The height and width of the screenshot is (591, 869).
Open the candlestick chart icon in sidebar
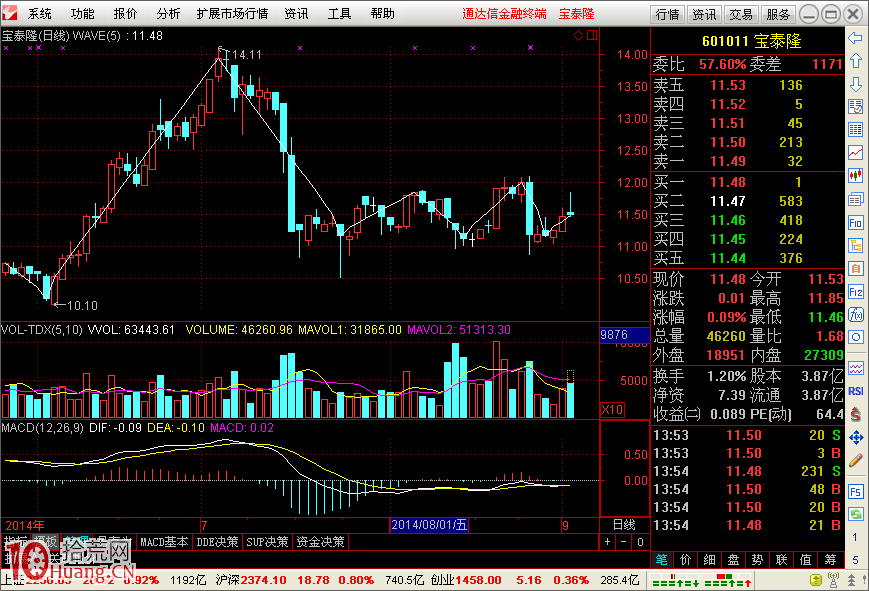click(x=856, y=176)
